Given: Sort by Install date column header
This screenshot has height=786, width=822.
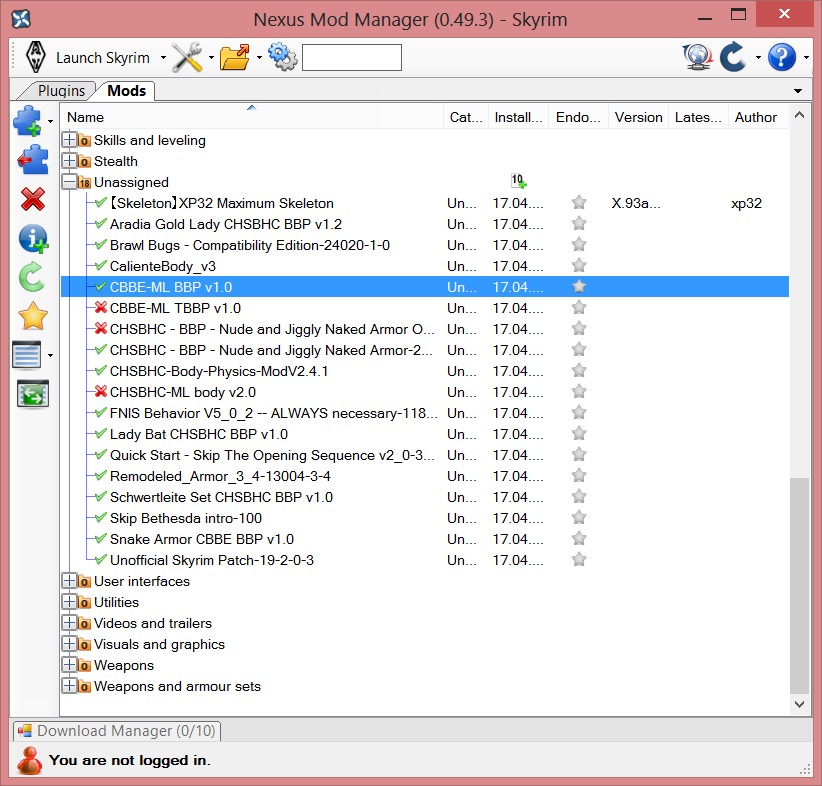Looking at the screenshot, I should pyautogui.click(x=518, y=117).
